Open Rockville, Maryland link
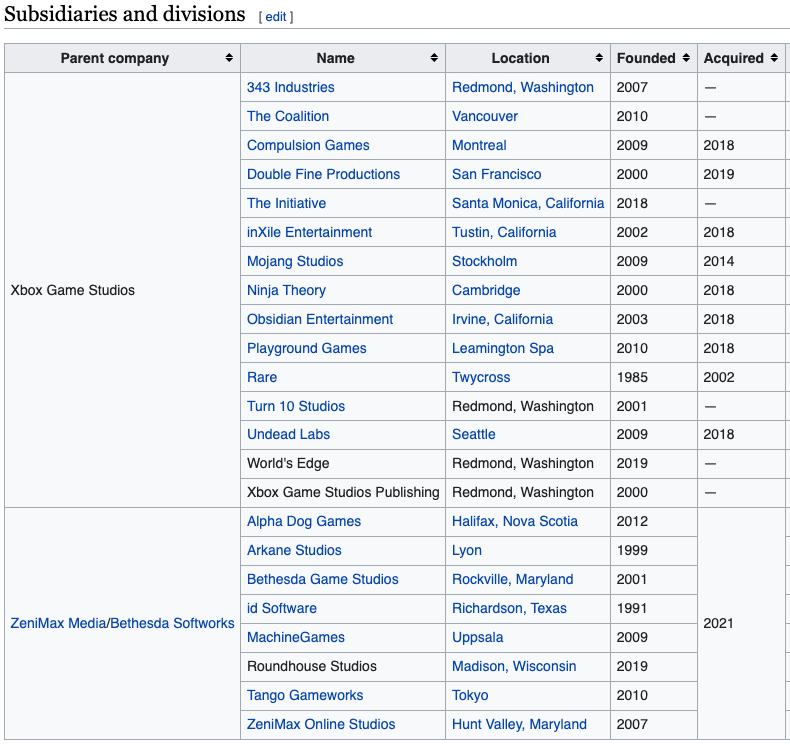 click(x=512, y=579)
